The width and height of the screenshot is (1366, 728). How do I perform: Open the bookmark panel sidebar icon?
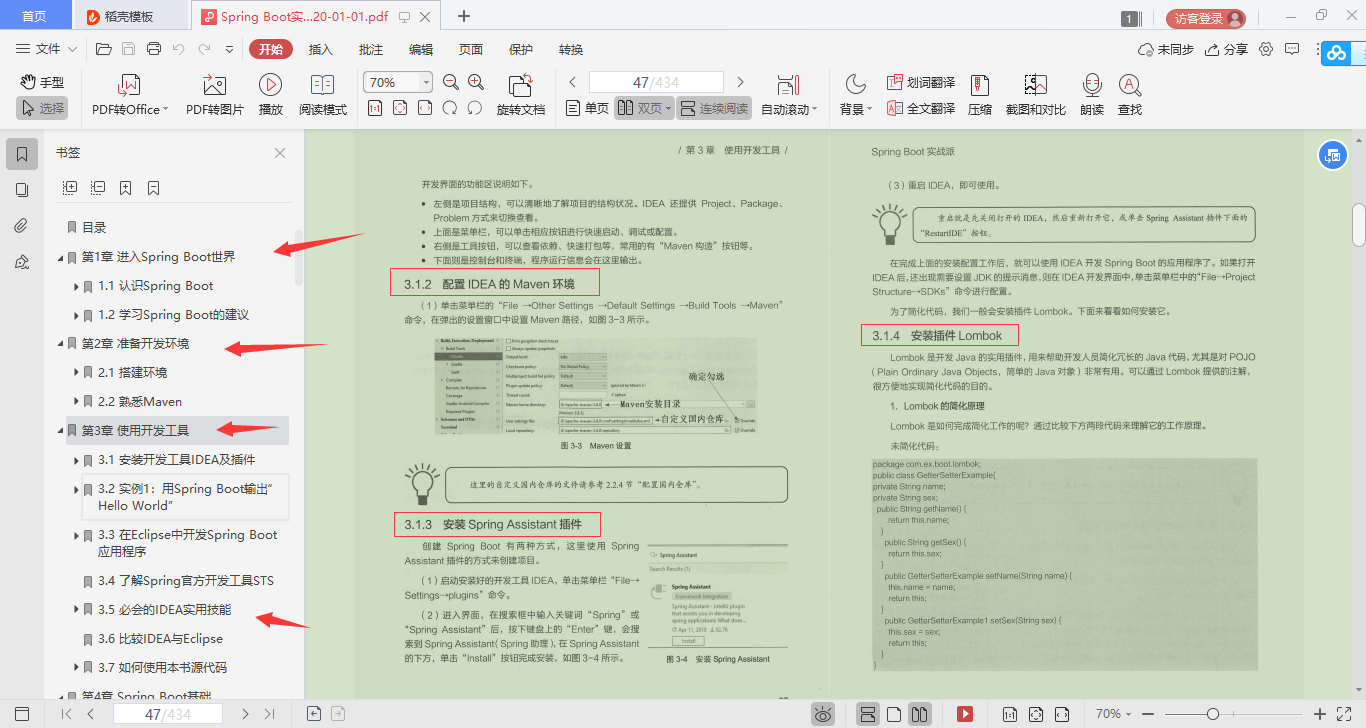pos(22,154)
